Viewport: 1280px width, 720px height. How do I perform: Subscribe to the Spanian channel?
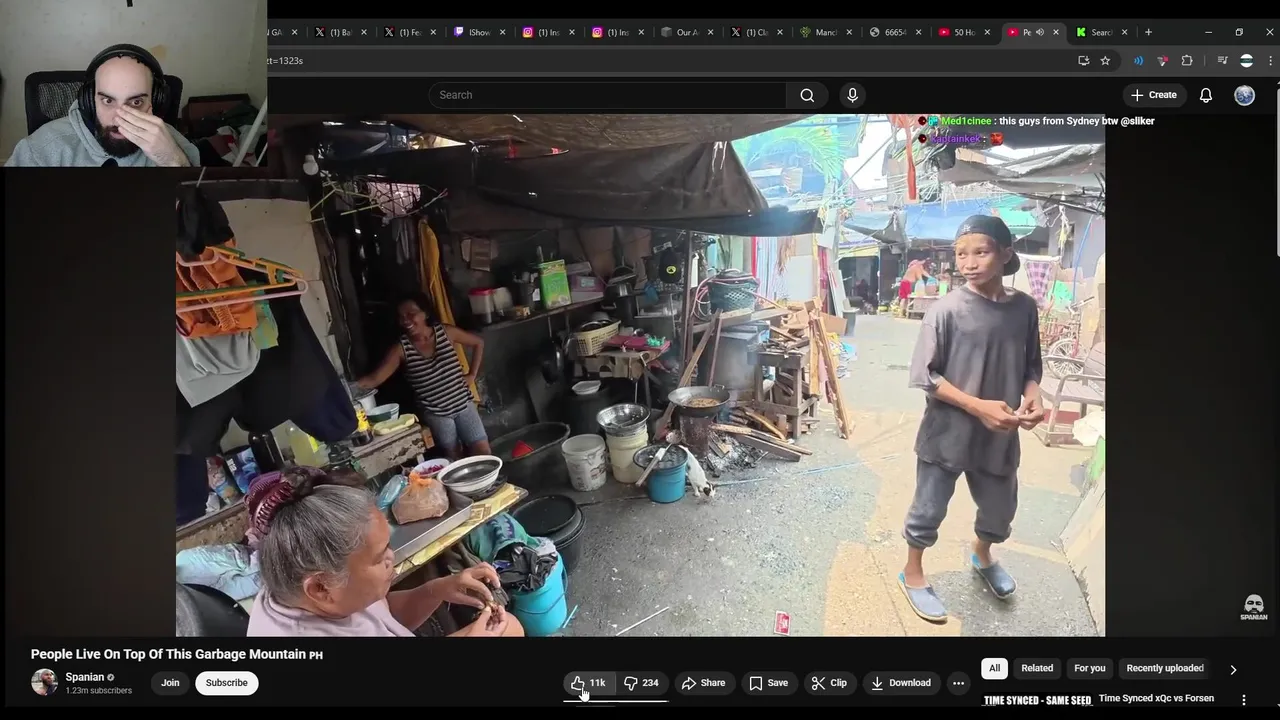click(x=226, y=683)
